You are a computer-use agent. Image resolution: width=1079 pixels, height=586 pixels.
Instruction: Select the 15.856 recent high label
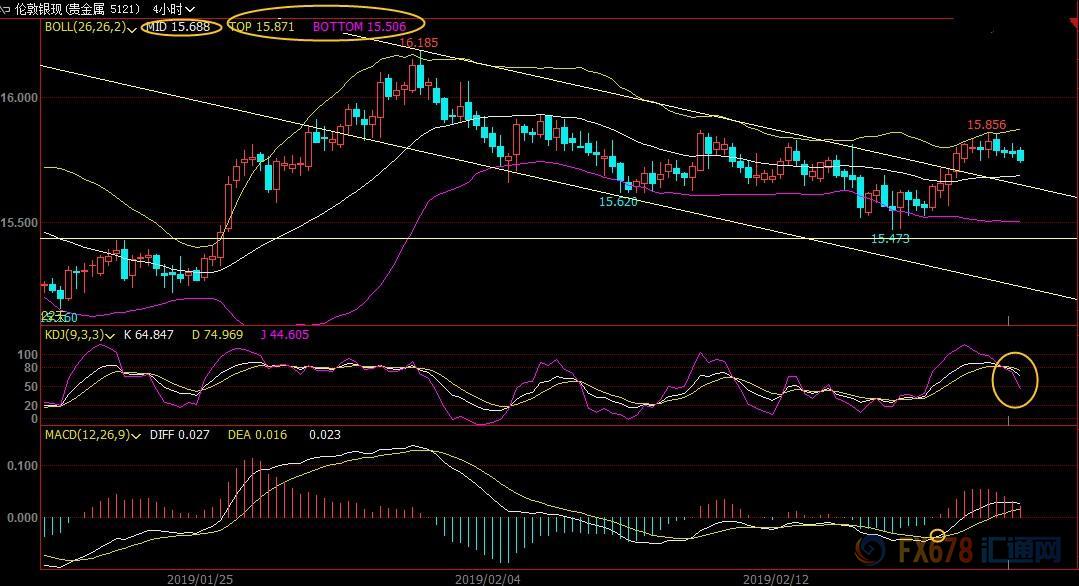click(986, 125)
